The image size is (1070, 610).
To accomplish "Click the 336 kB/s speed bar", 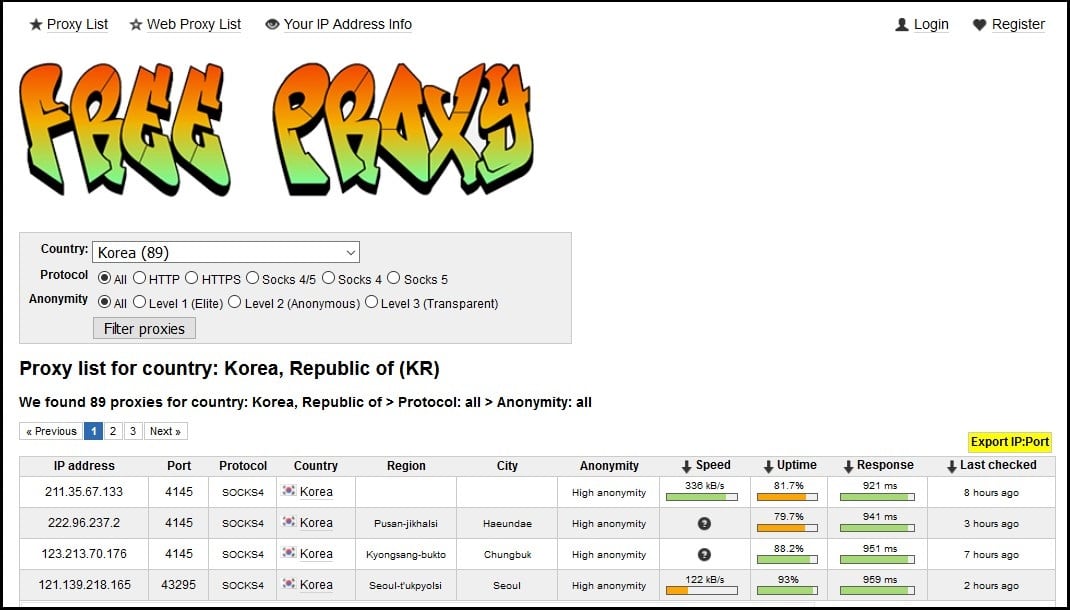I will 702,497.
